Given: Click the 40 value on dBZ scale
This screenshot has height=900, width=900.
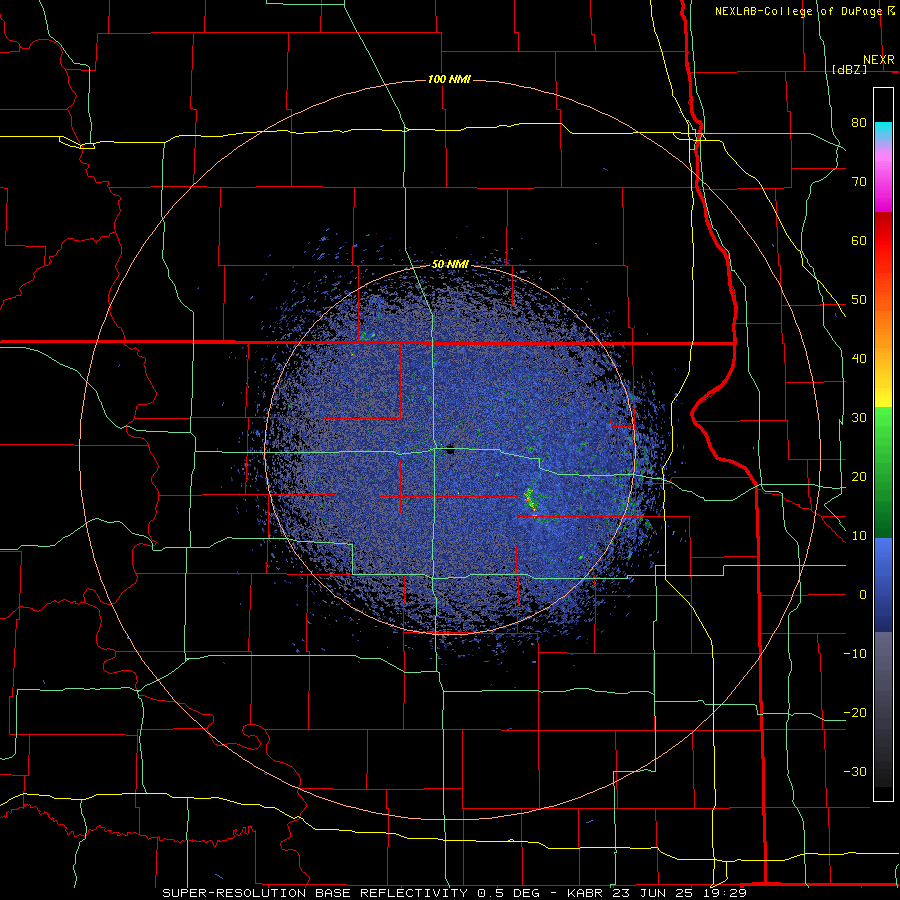Looking at the screenshot, I should coord(859,359).
